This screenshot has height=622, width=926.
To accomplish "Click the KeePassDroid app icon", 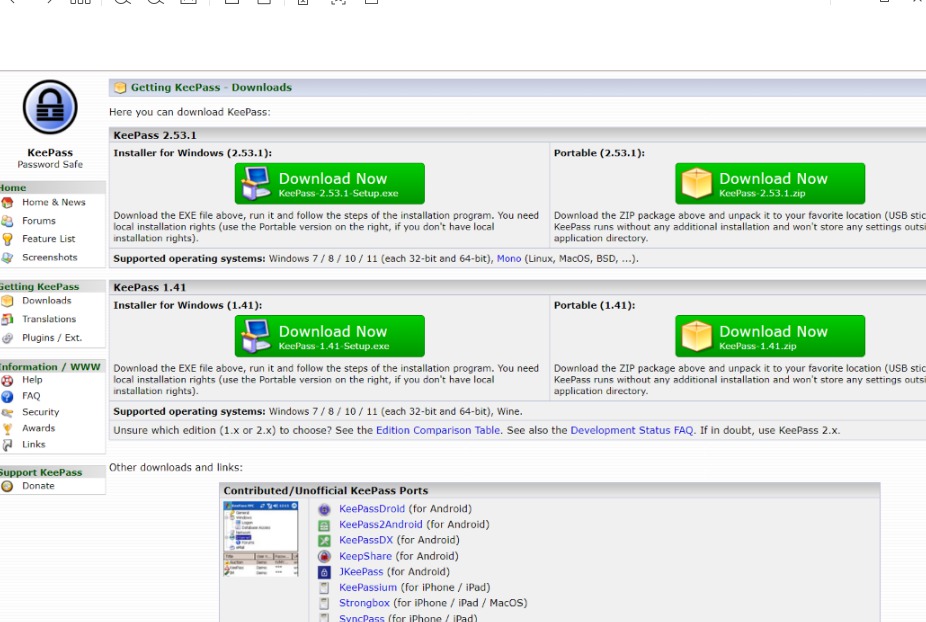I will 324,509.
